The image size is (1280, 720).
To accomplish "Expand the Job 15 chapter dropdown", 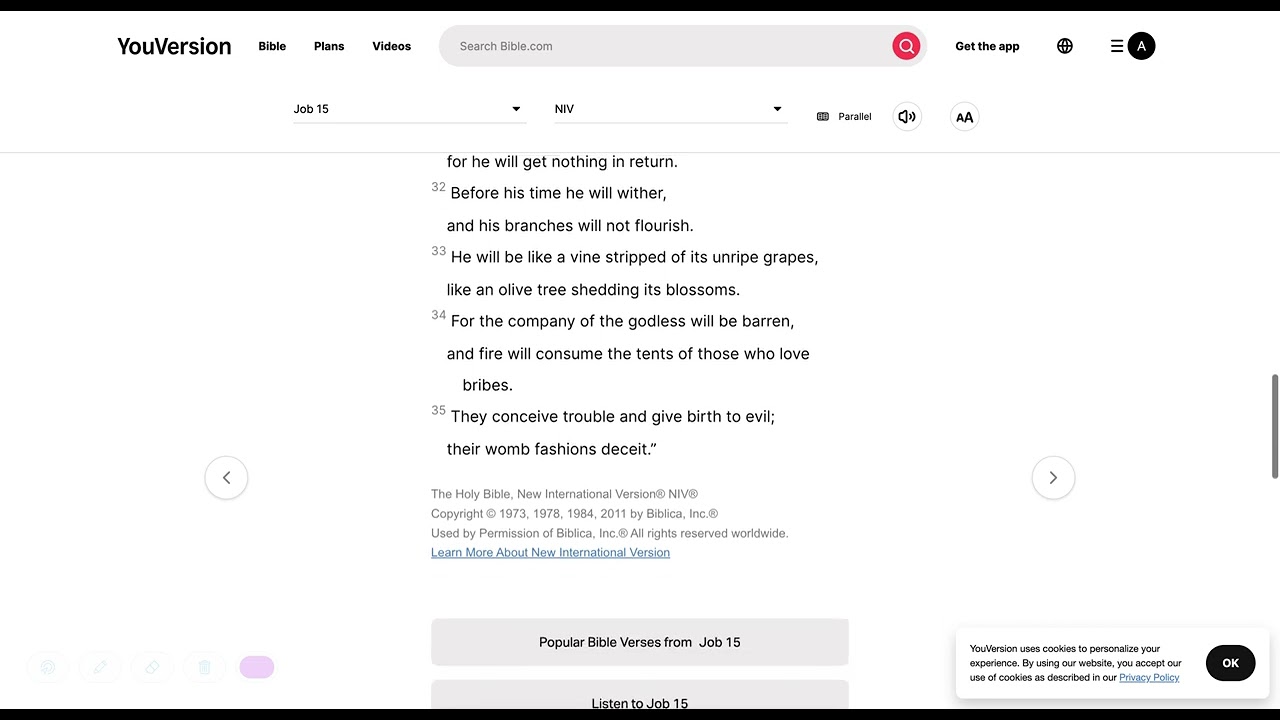I will 408,109.
